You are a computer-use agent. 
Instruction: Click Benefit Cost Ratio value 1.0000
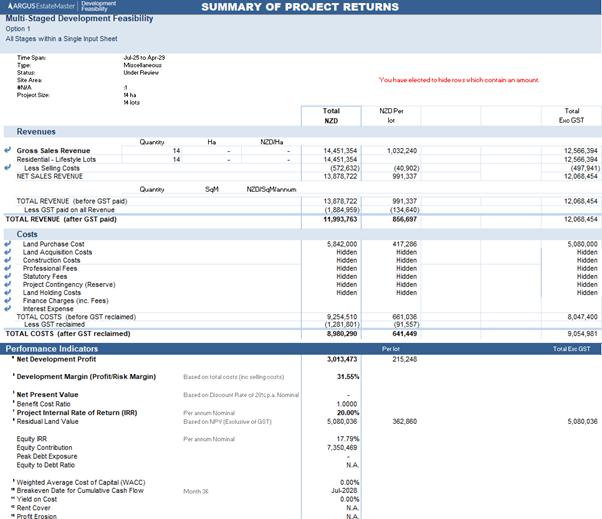click(x=347, y=404)
